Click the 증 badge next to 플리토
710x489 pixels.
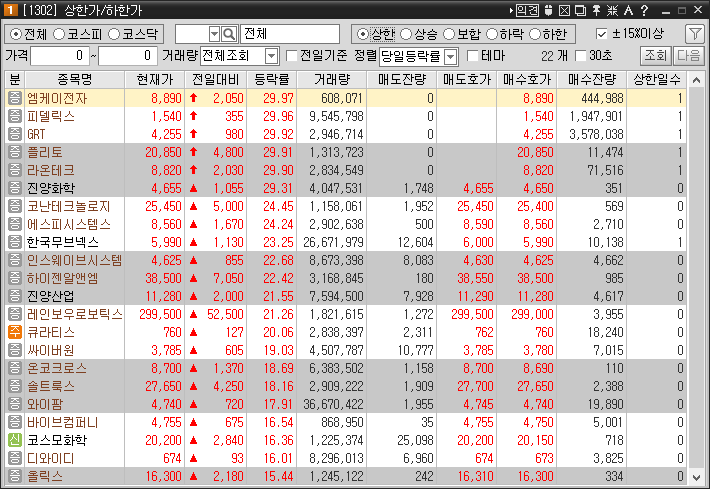pyautogui.click(x=14, y=152)
